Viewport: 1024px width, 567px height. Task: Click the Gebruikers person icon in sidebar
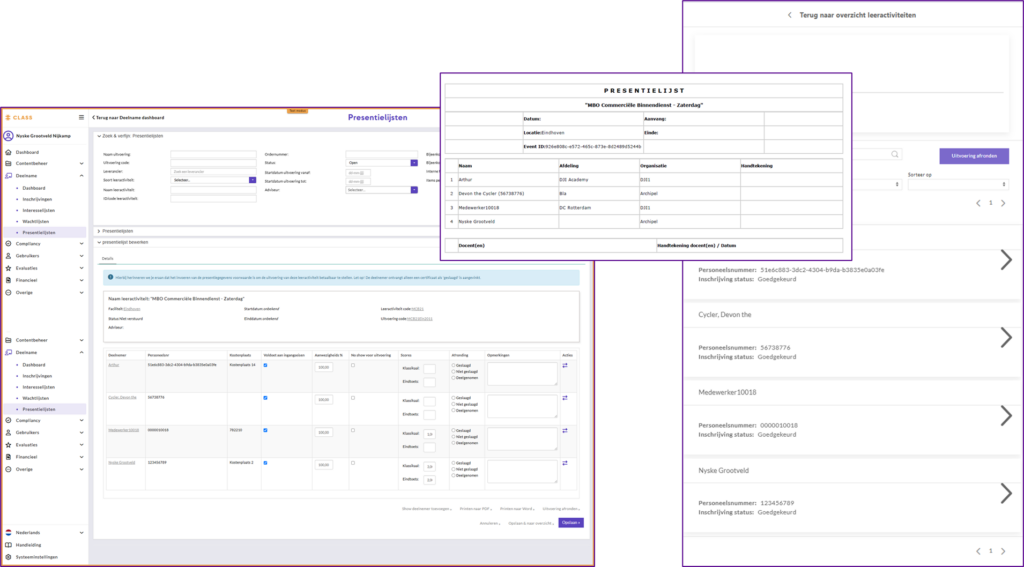click(x=9, y=256)
